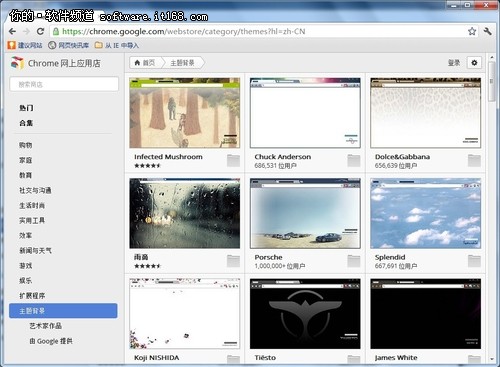
Task: Select highlighted 主题背景 sidebar item
Action: point(63,311)
